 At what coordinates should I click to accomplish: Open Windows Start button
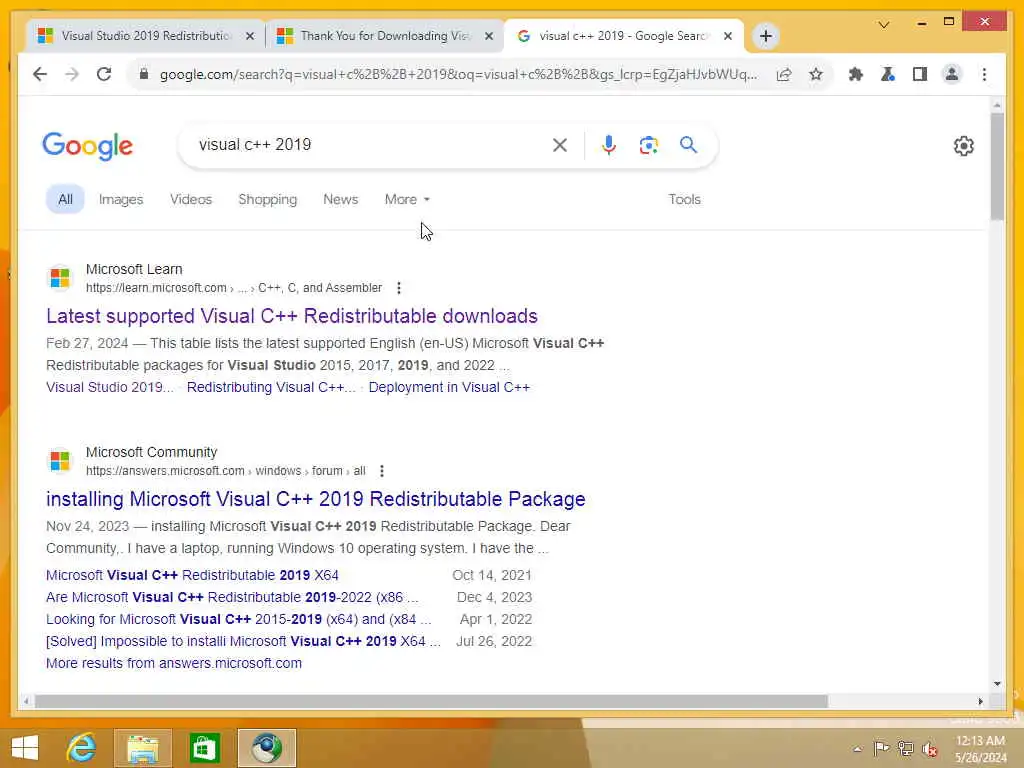25,748
